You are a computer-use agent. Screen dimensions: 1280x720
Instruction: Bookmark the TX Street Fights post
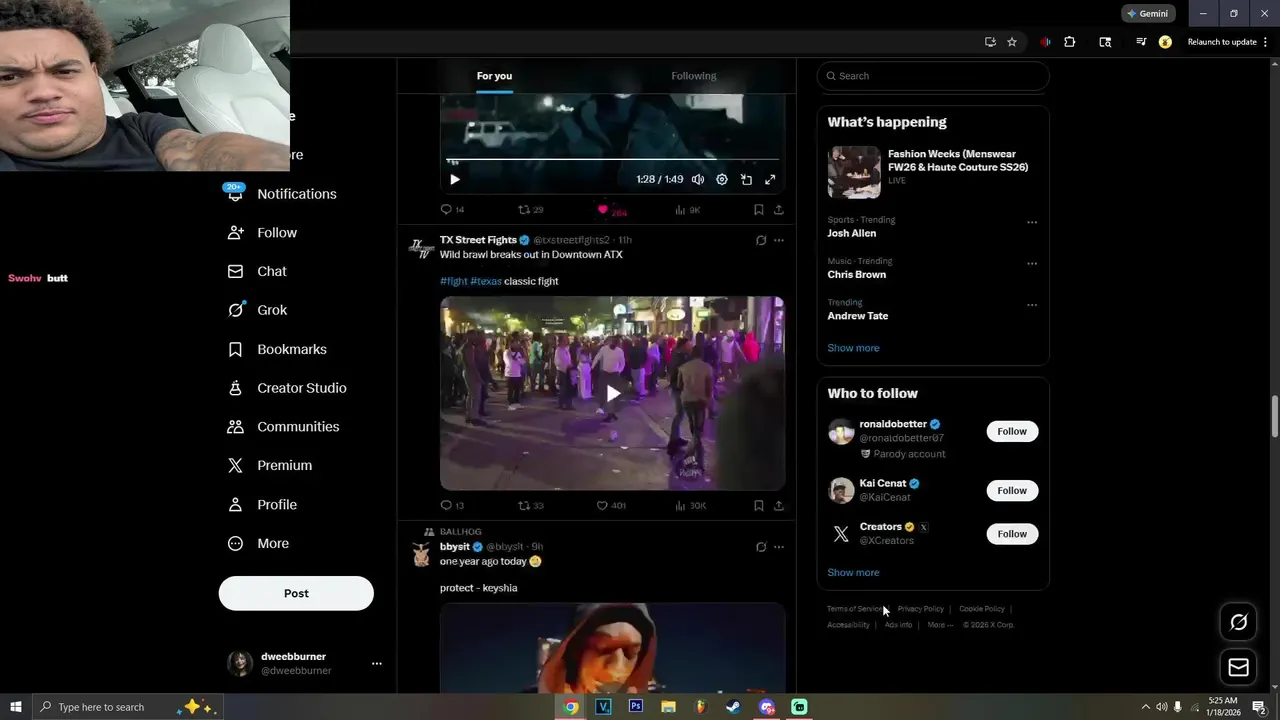(758, 506)
